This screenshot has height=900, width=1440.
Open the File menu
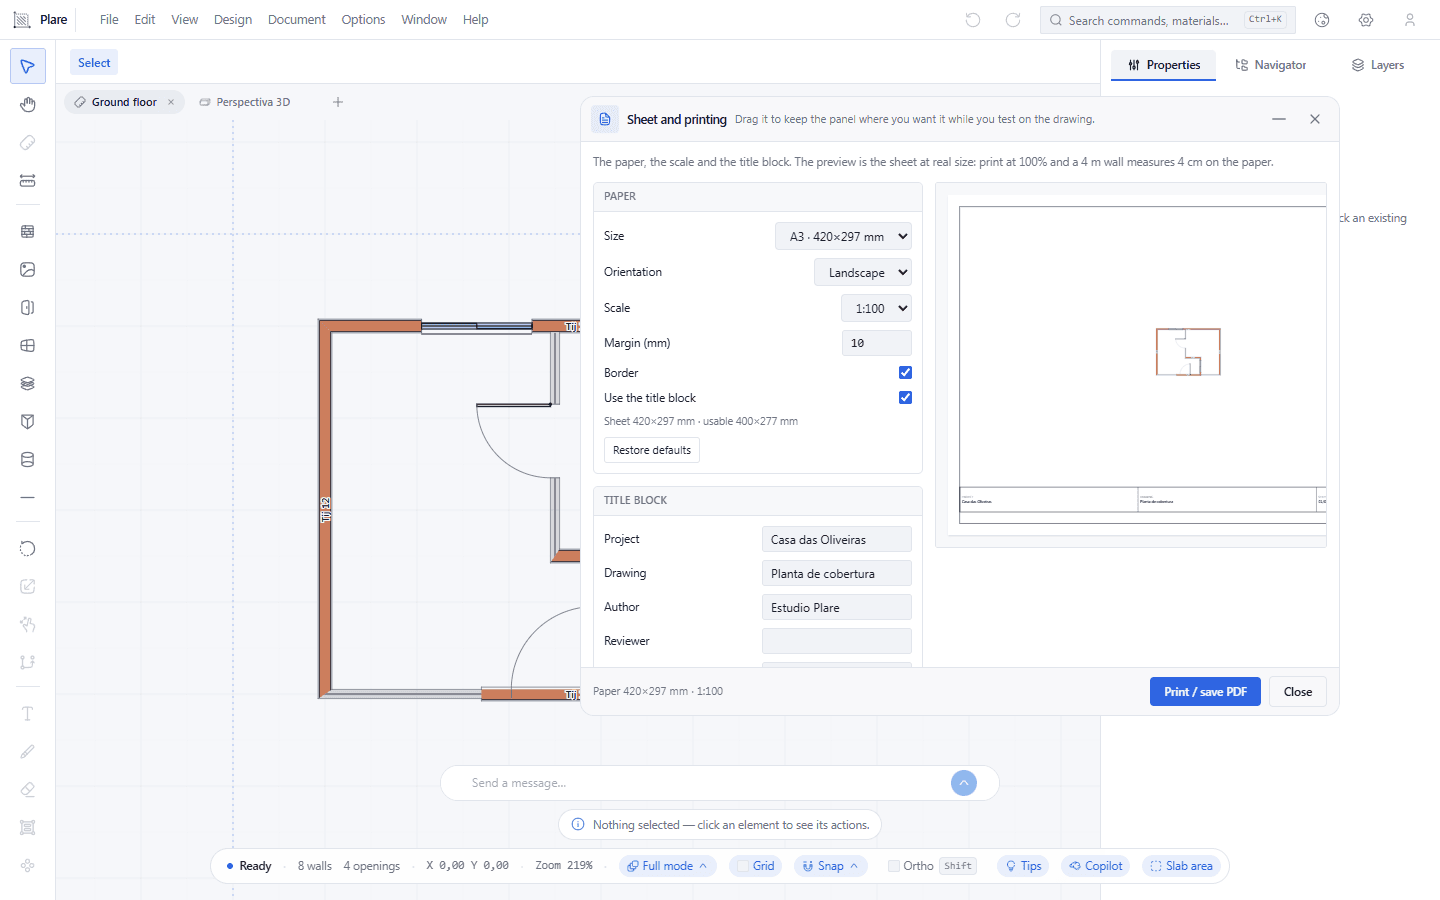point(109,20)
